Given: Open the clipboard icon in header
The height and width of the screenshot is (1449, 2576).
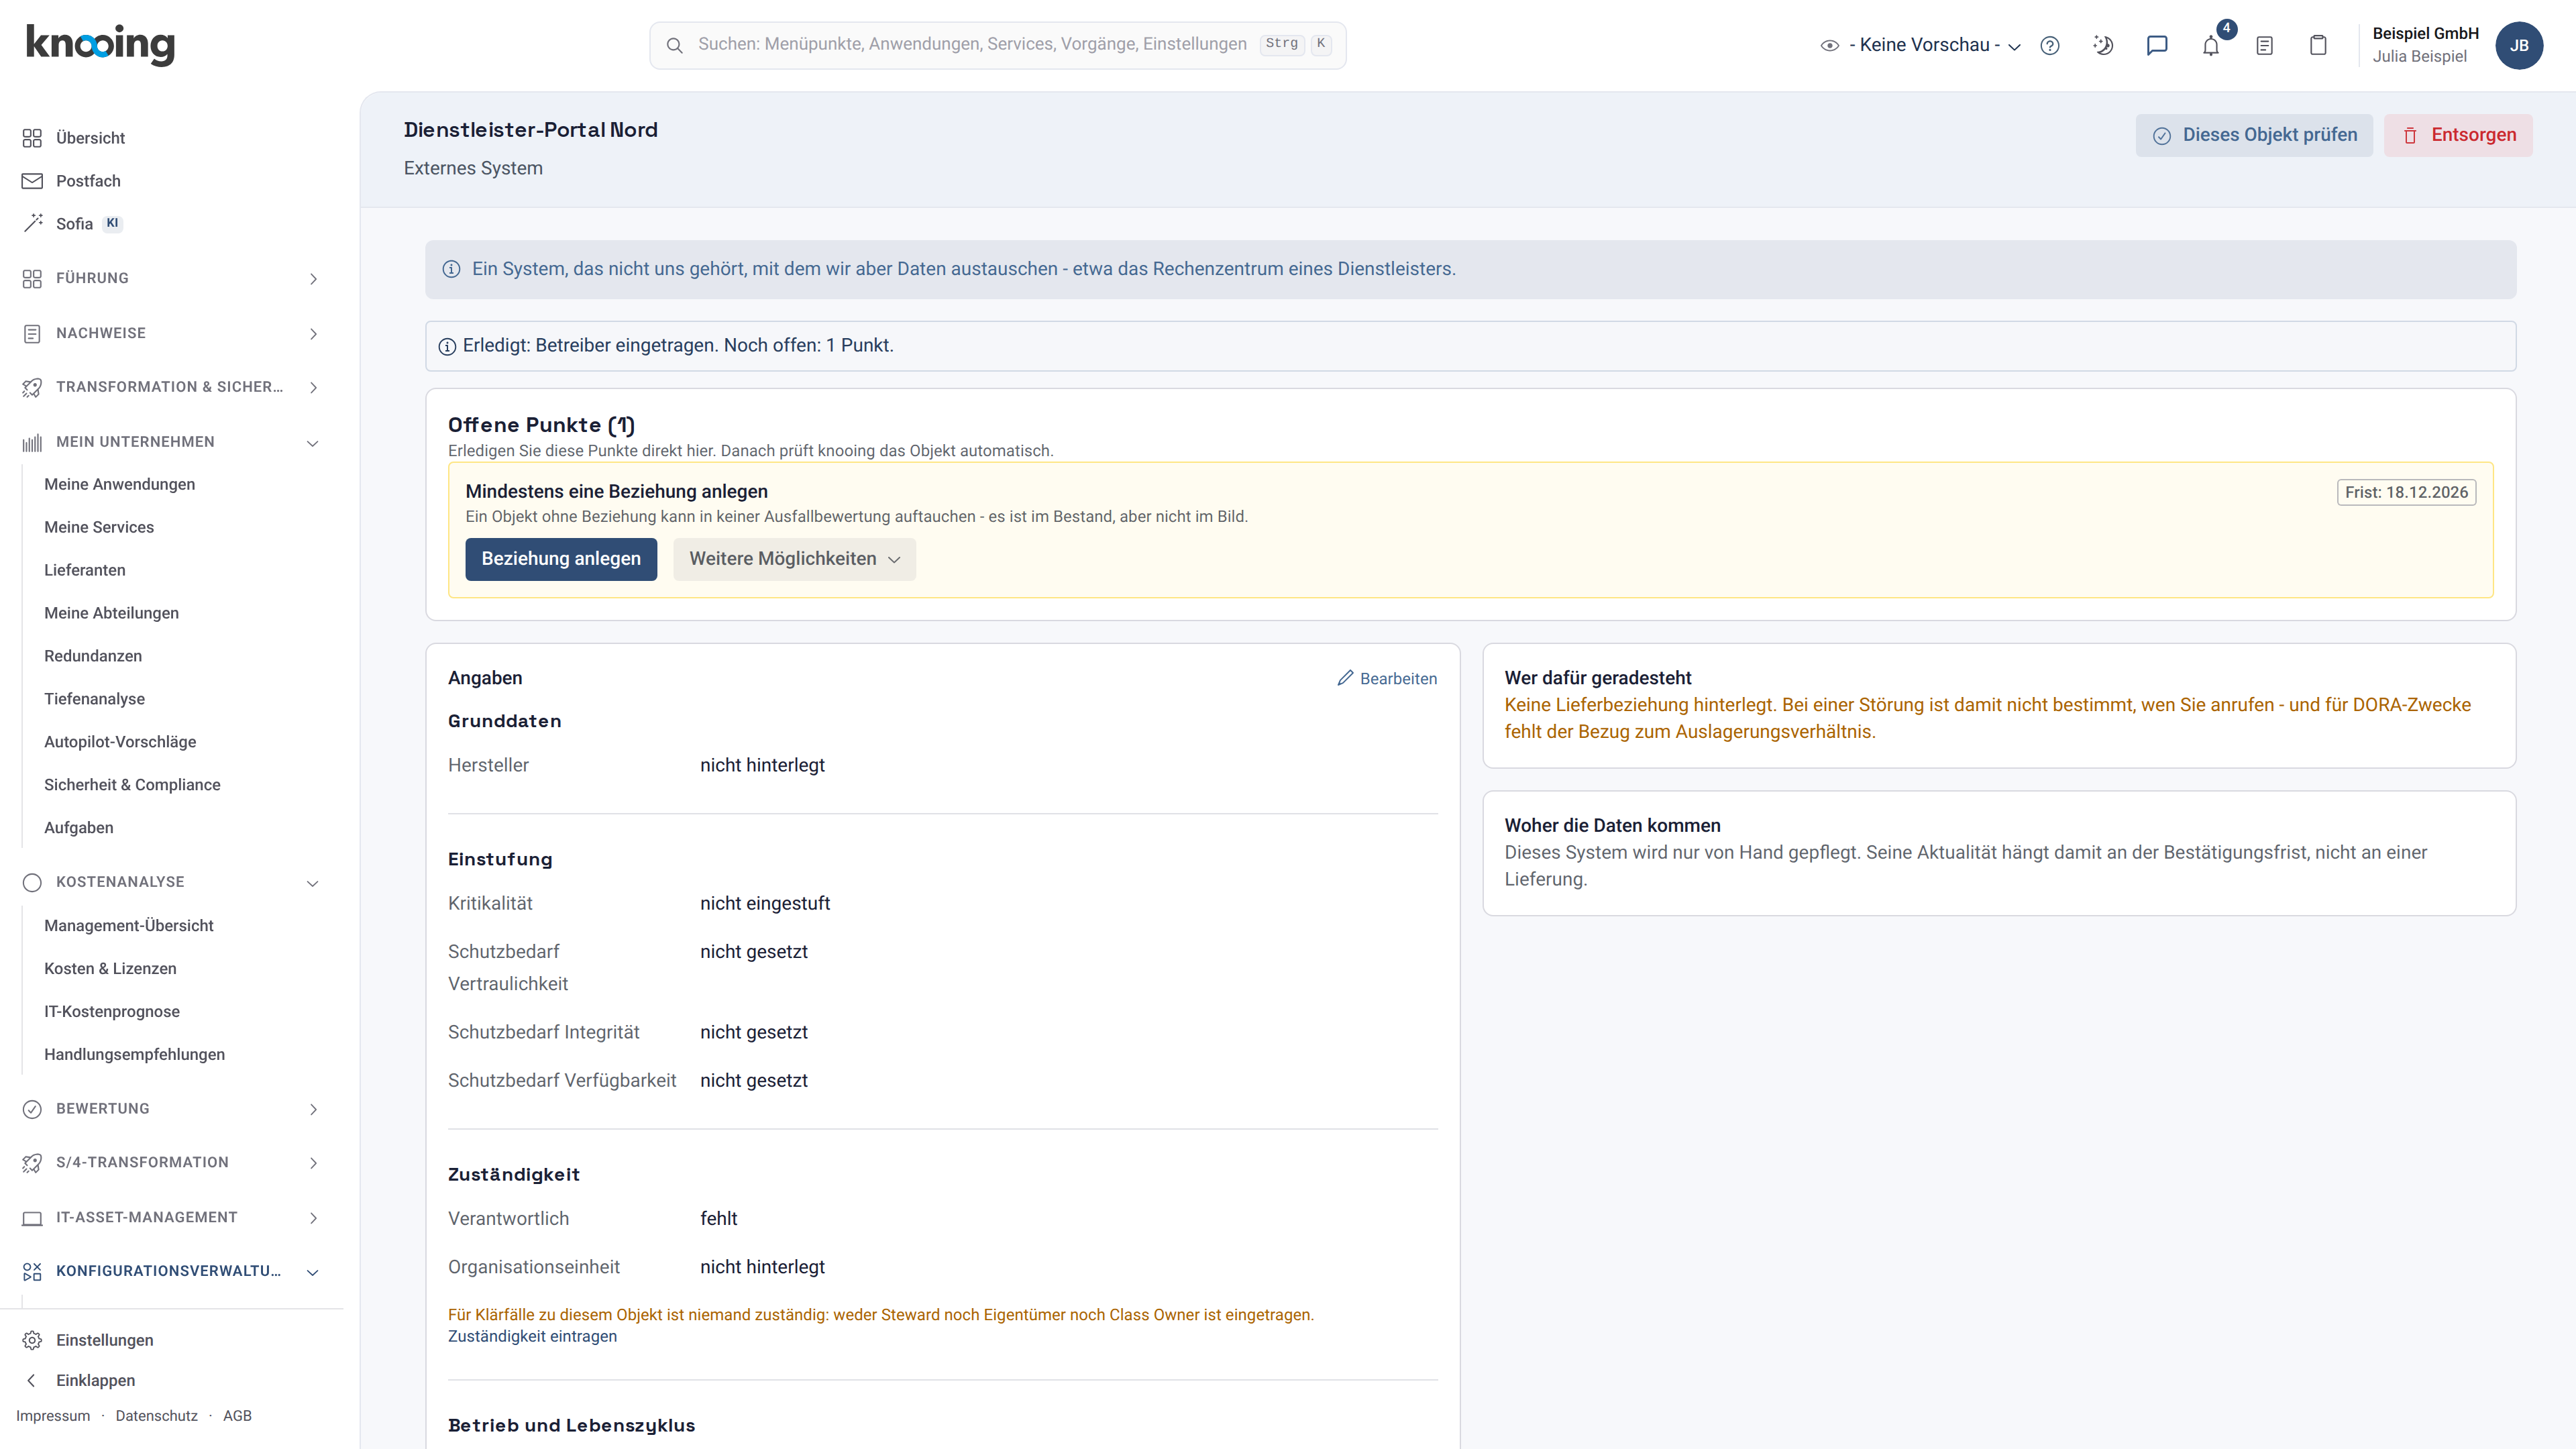Looking at the screenshot, I should (x=2318, y=45).
